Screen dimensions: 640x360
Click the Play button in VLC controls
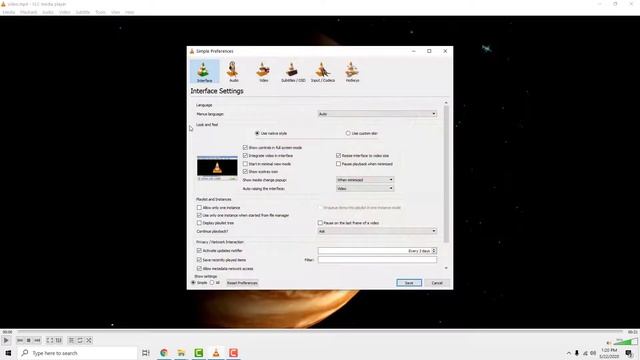(6, 340)
